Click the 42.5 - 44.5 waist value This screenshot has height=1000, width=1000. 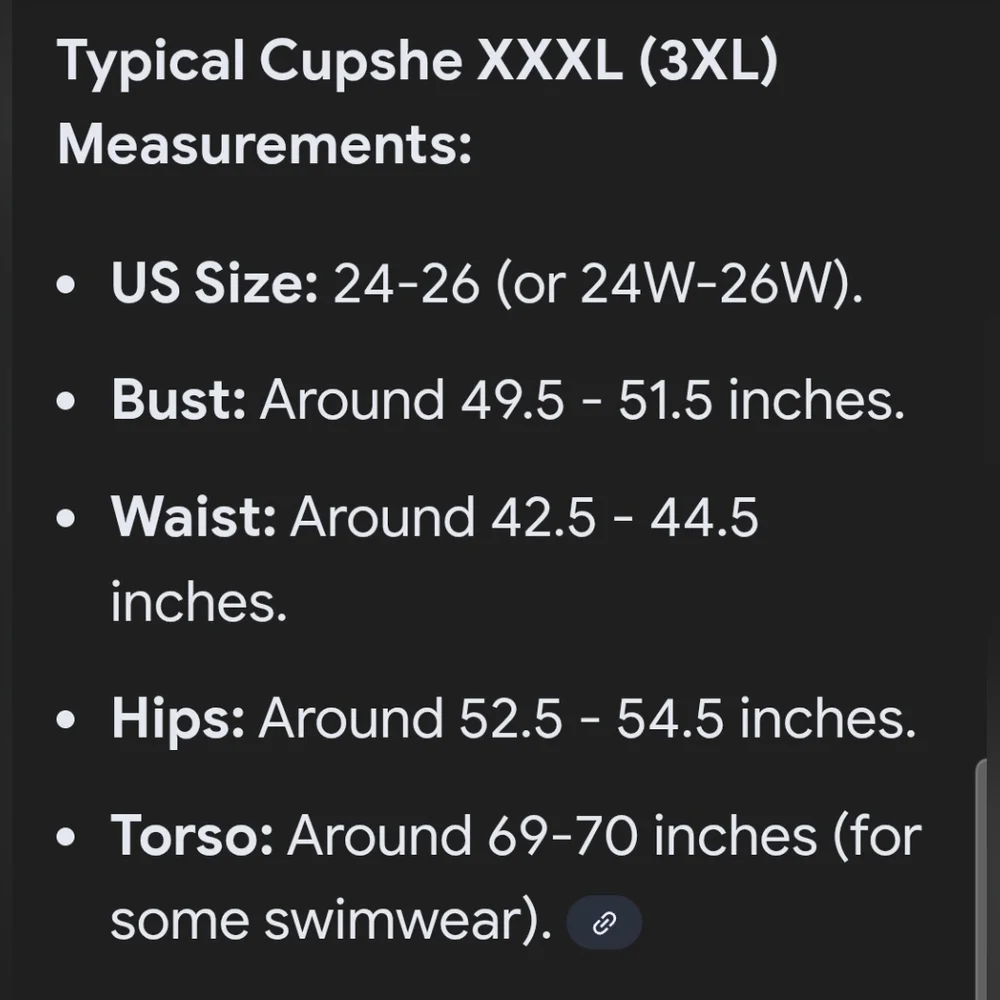click(624, 517)
